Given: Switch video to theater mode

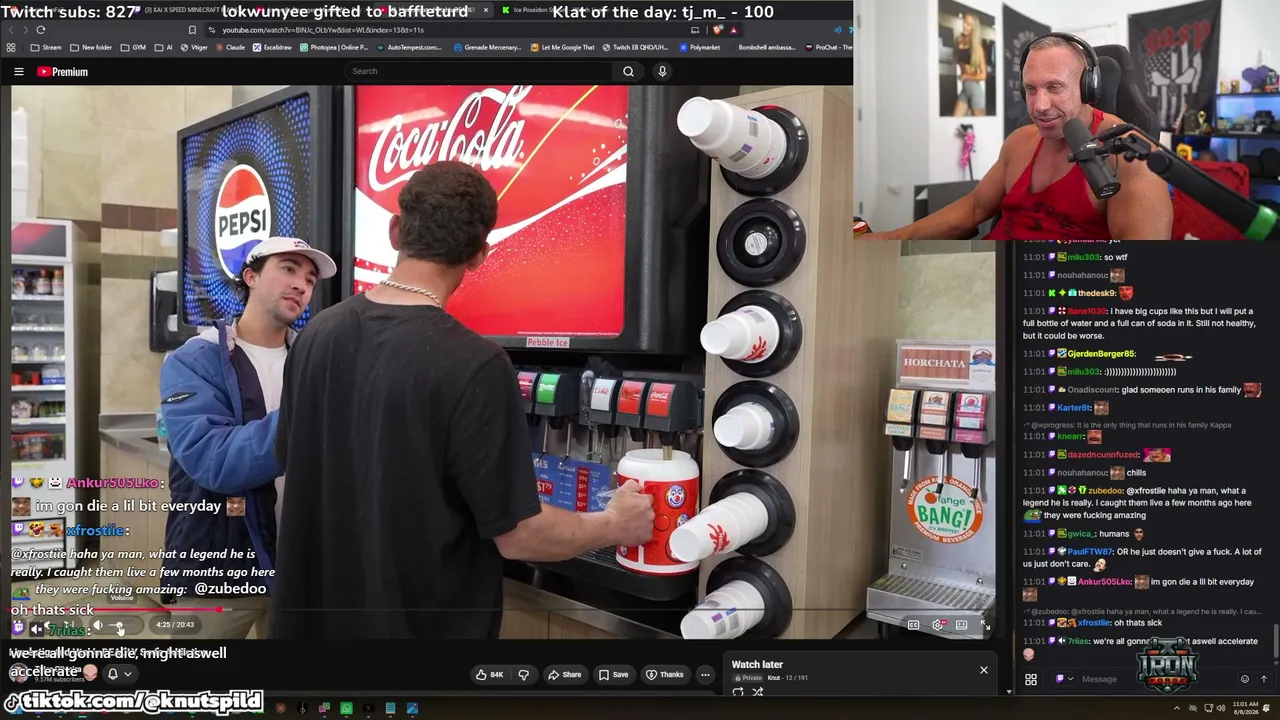Looking at the screenshot, I should tap(961, 625).
